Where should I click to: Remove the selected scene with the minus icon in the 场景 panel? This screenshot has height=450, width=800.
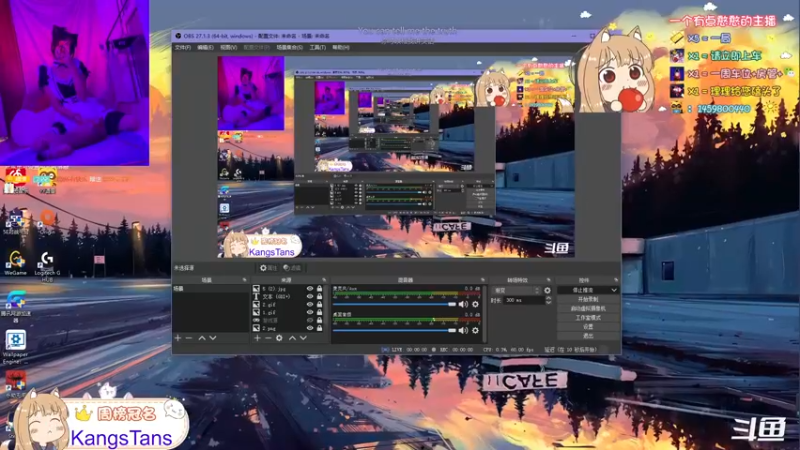(189, 338)
